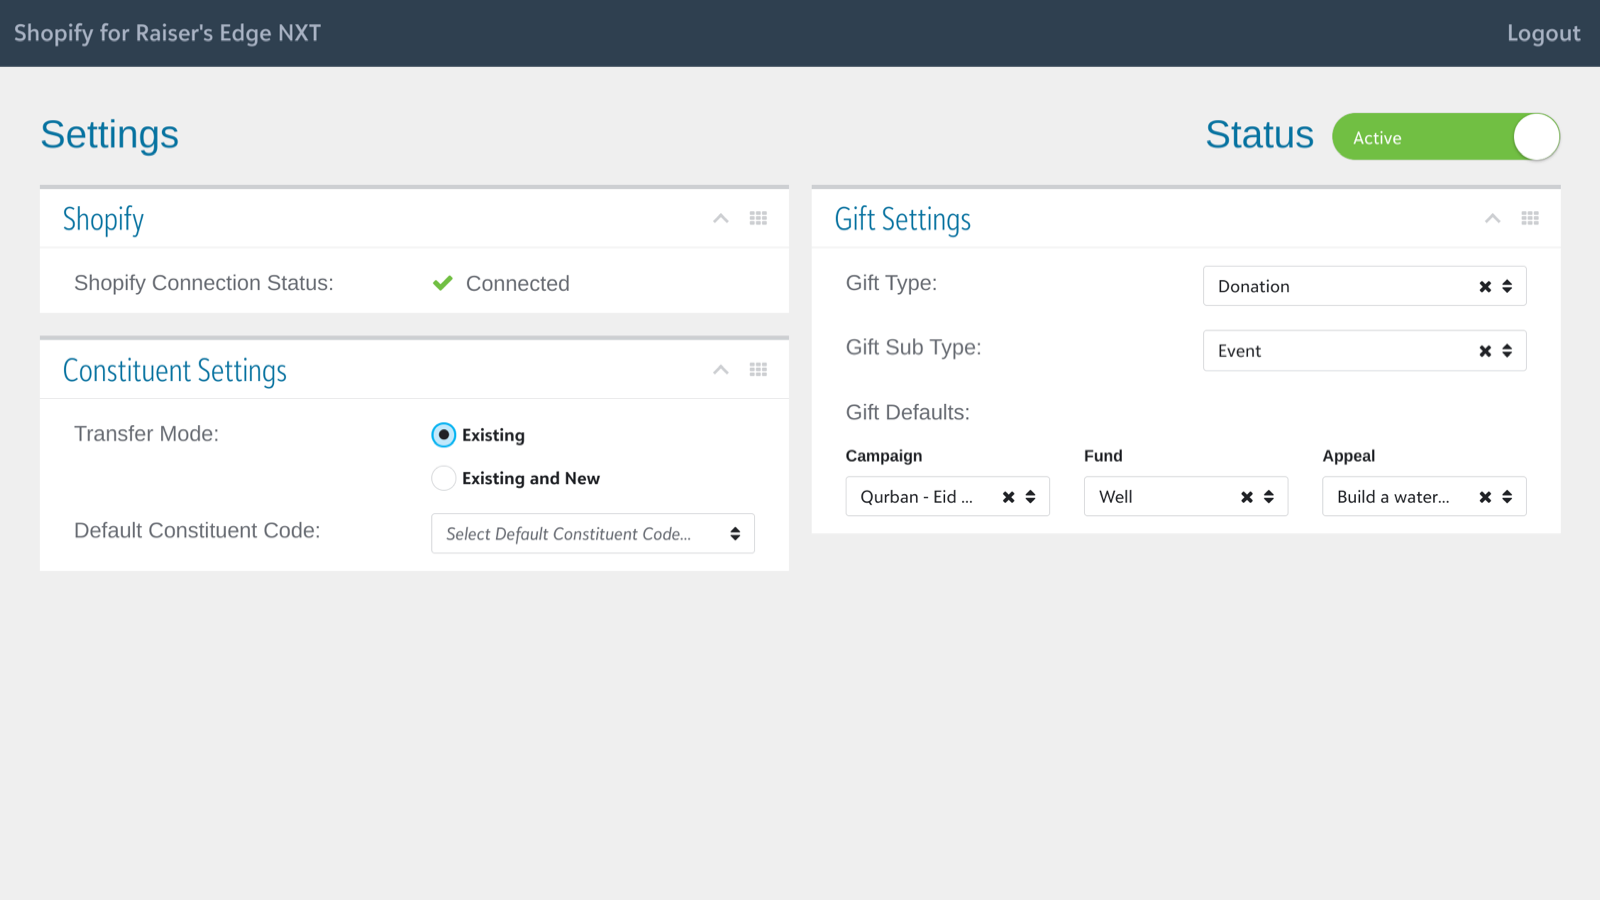Click the Gift Settings panel title
This screenshot has height=900, width=1600.
(x=903, y=219)
